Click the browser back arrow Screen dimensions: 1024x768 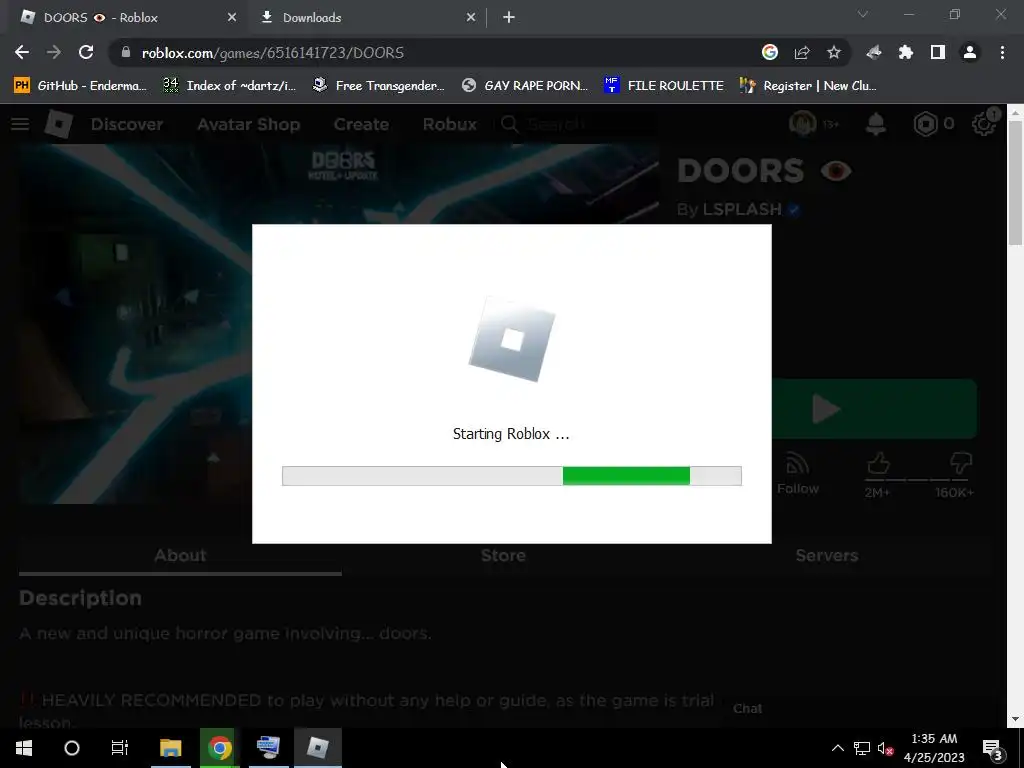click(22, 53)
